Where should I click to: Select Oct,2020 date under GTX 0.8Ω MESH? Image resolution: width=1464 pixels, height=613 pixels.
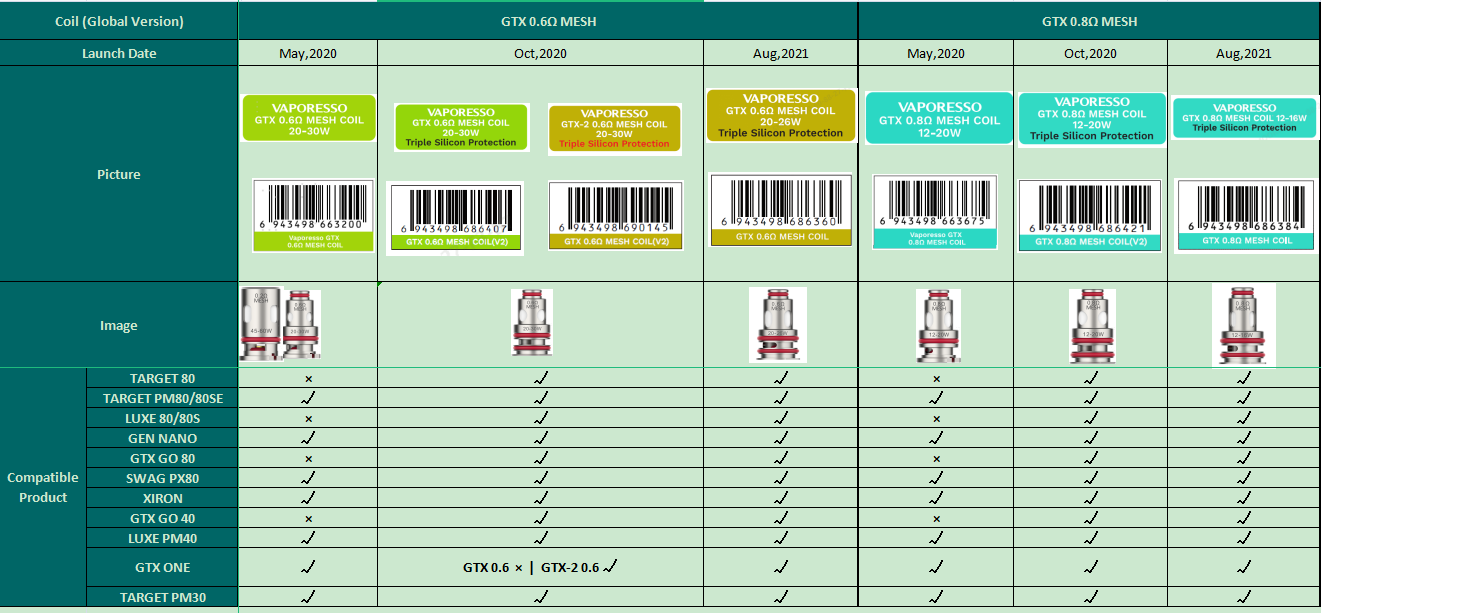1090,53
